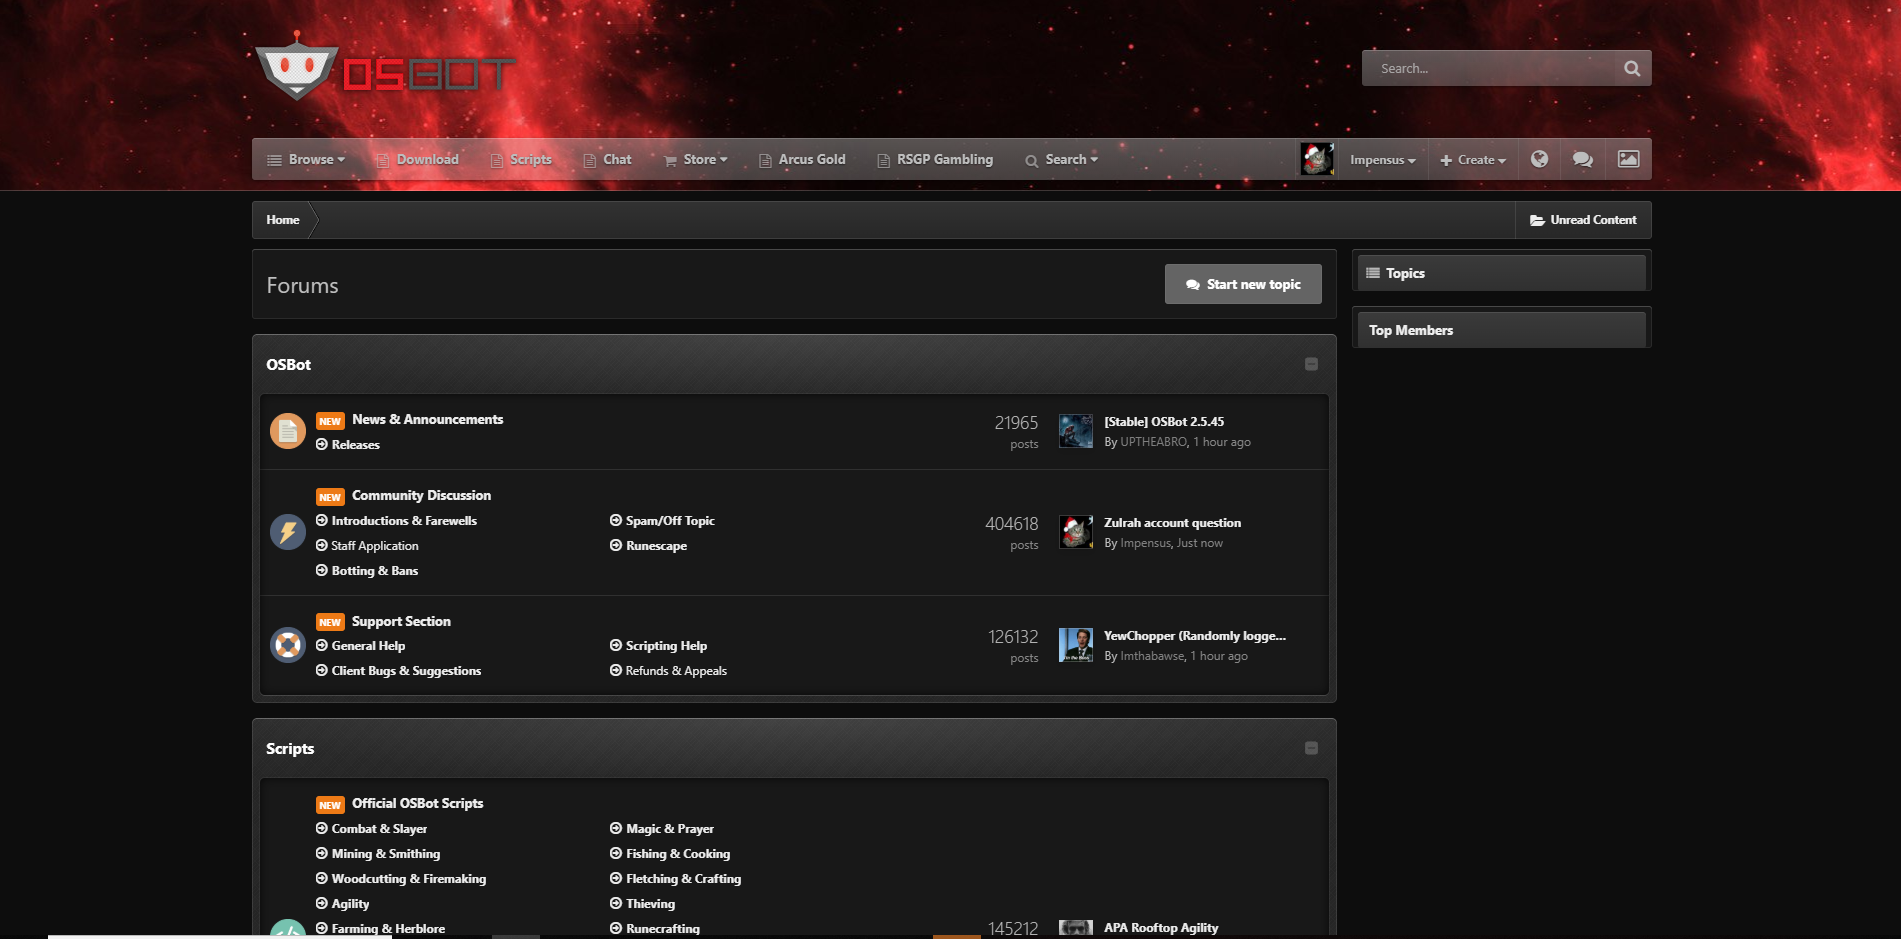Open the Store dropdown menu

pyautogui.click(x=696, y=159)
